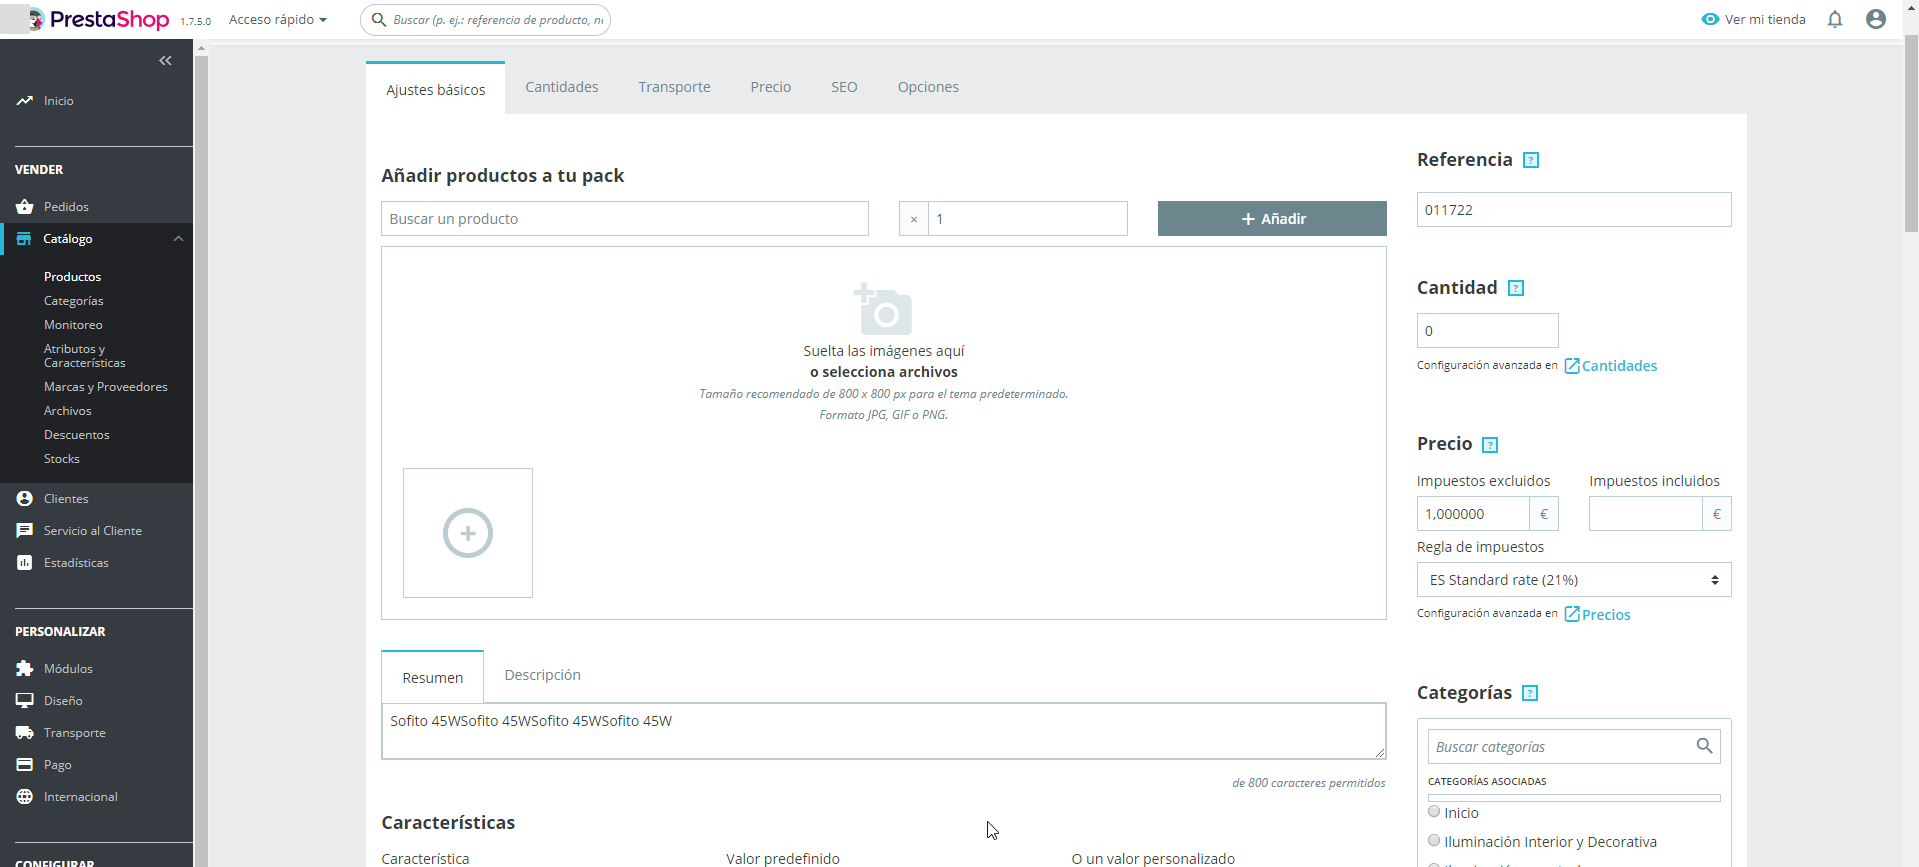Image resolution: width=1919 pixels, height=867 pixels.
Task: Open Stocks in Catálogo submenu
Action: point(62,459)
